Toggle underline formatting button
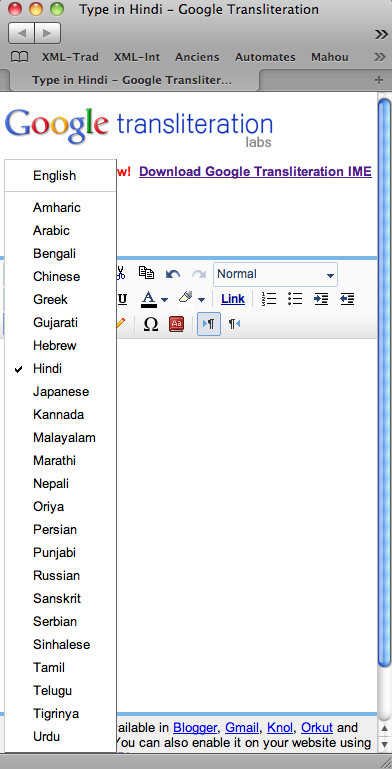 pyautogui.click(x=122, y=299)
